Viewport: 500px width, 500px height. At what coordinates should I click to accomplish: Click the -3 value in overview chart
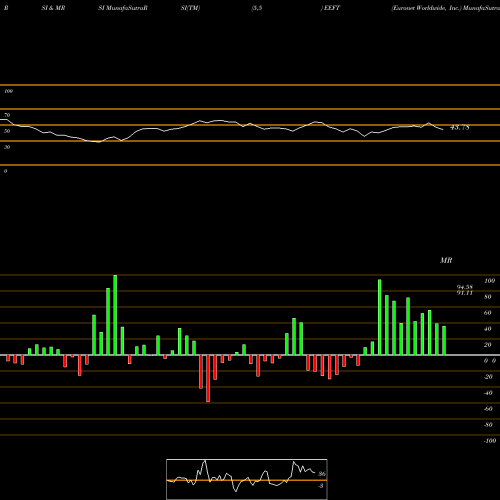coord(321,486)
